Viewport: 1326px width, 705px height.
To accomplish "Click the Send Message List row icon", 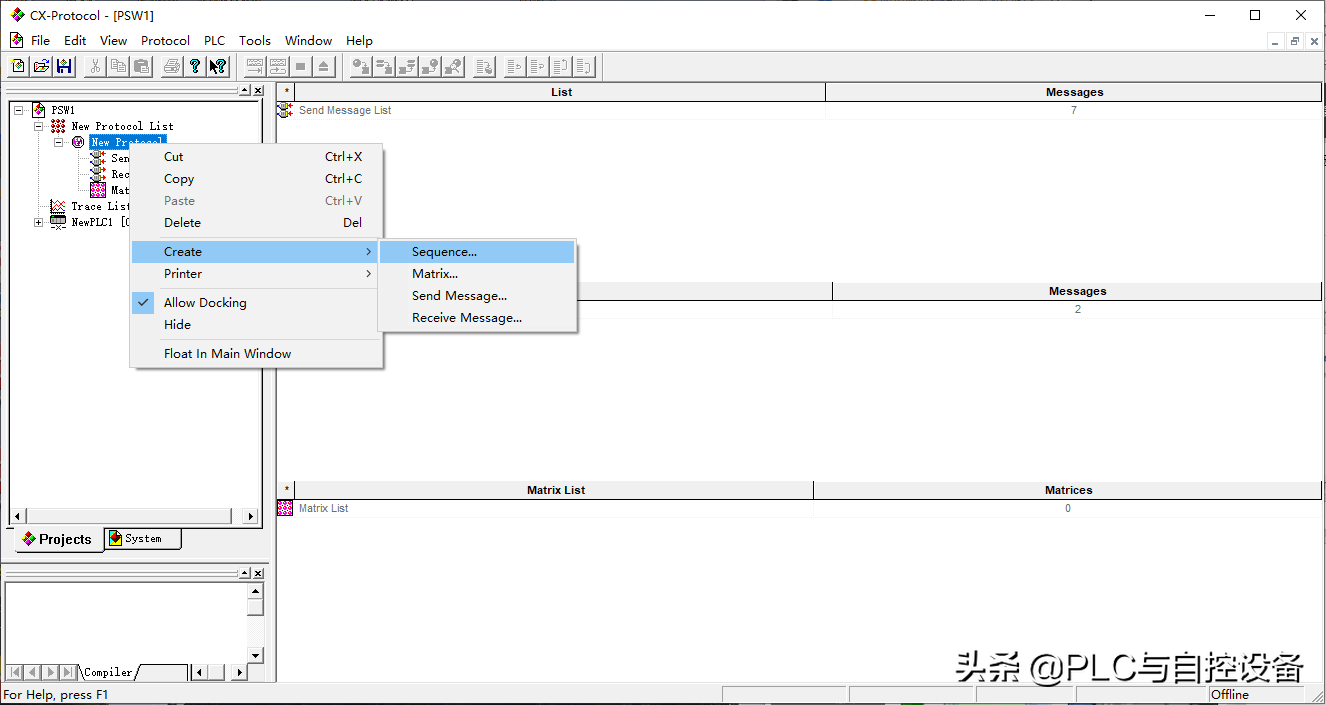I will coord(285,110).
